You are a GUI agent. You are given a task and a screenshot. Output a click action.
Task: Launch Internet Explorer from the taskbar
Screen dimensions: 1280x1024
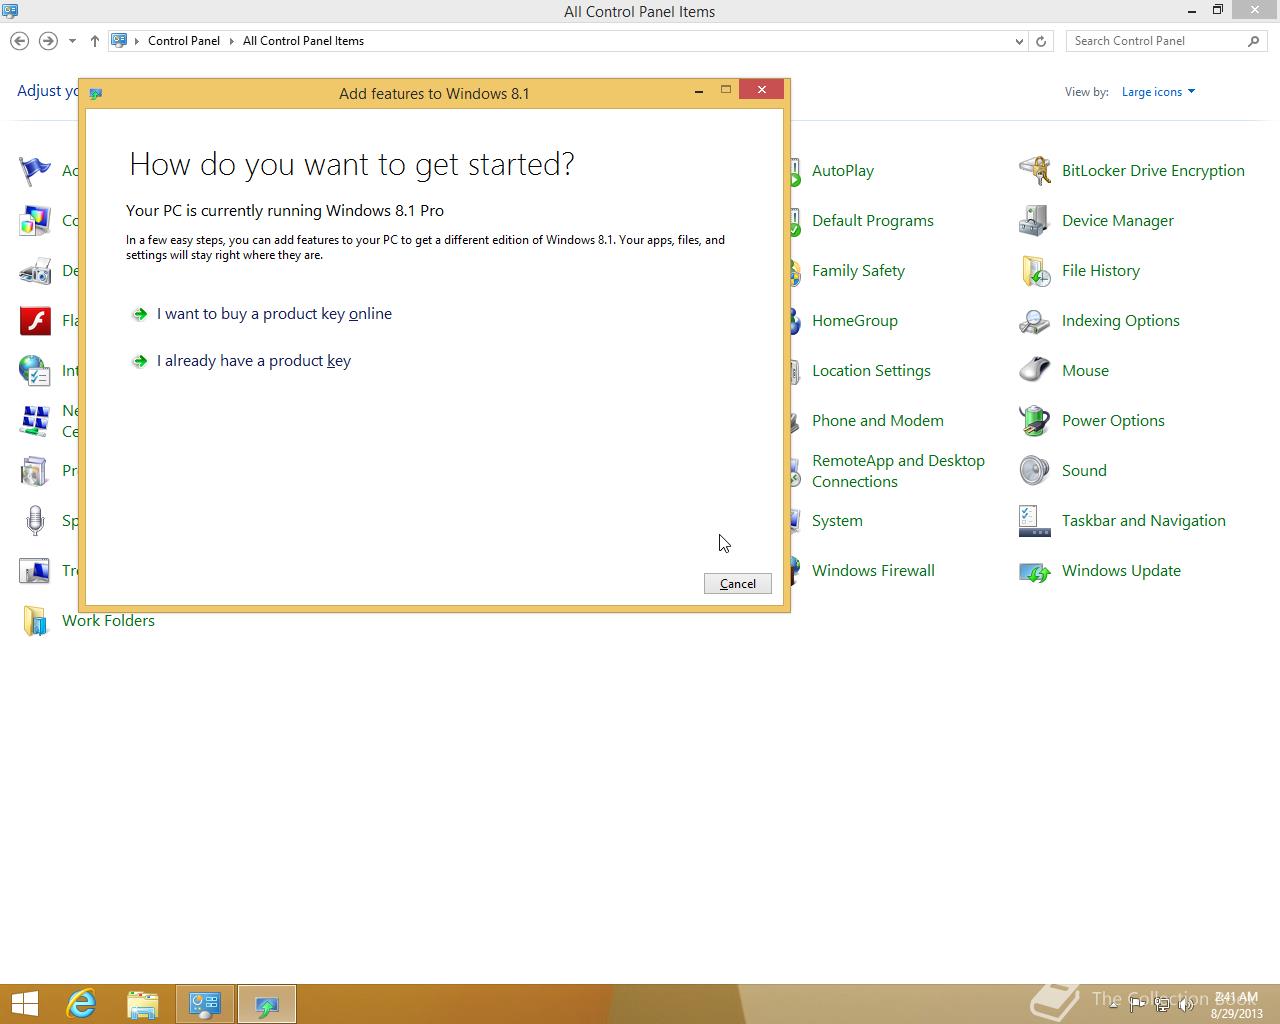click(x=81, y=1004)
